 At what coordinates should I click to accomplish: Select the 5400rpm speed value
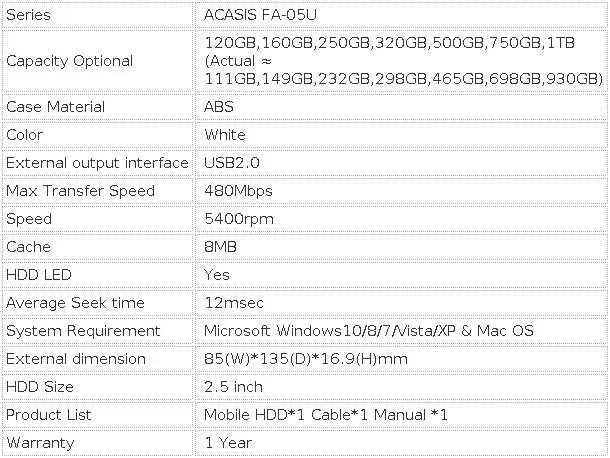[238, 219]
